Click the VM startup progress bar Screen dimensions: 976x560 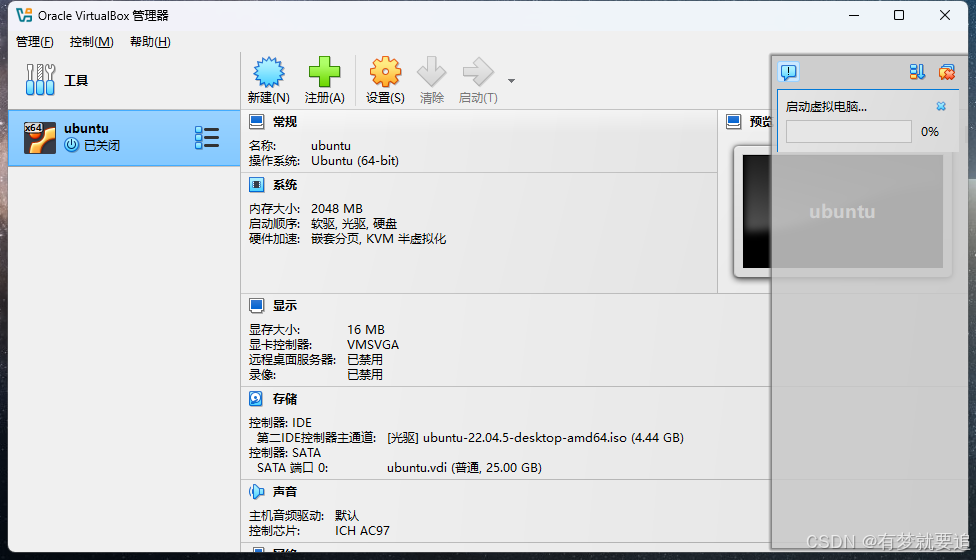(x=848, y=132)
